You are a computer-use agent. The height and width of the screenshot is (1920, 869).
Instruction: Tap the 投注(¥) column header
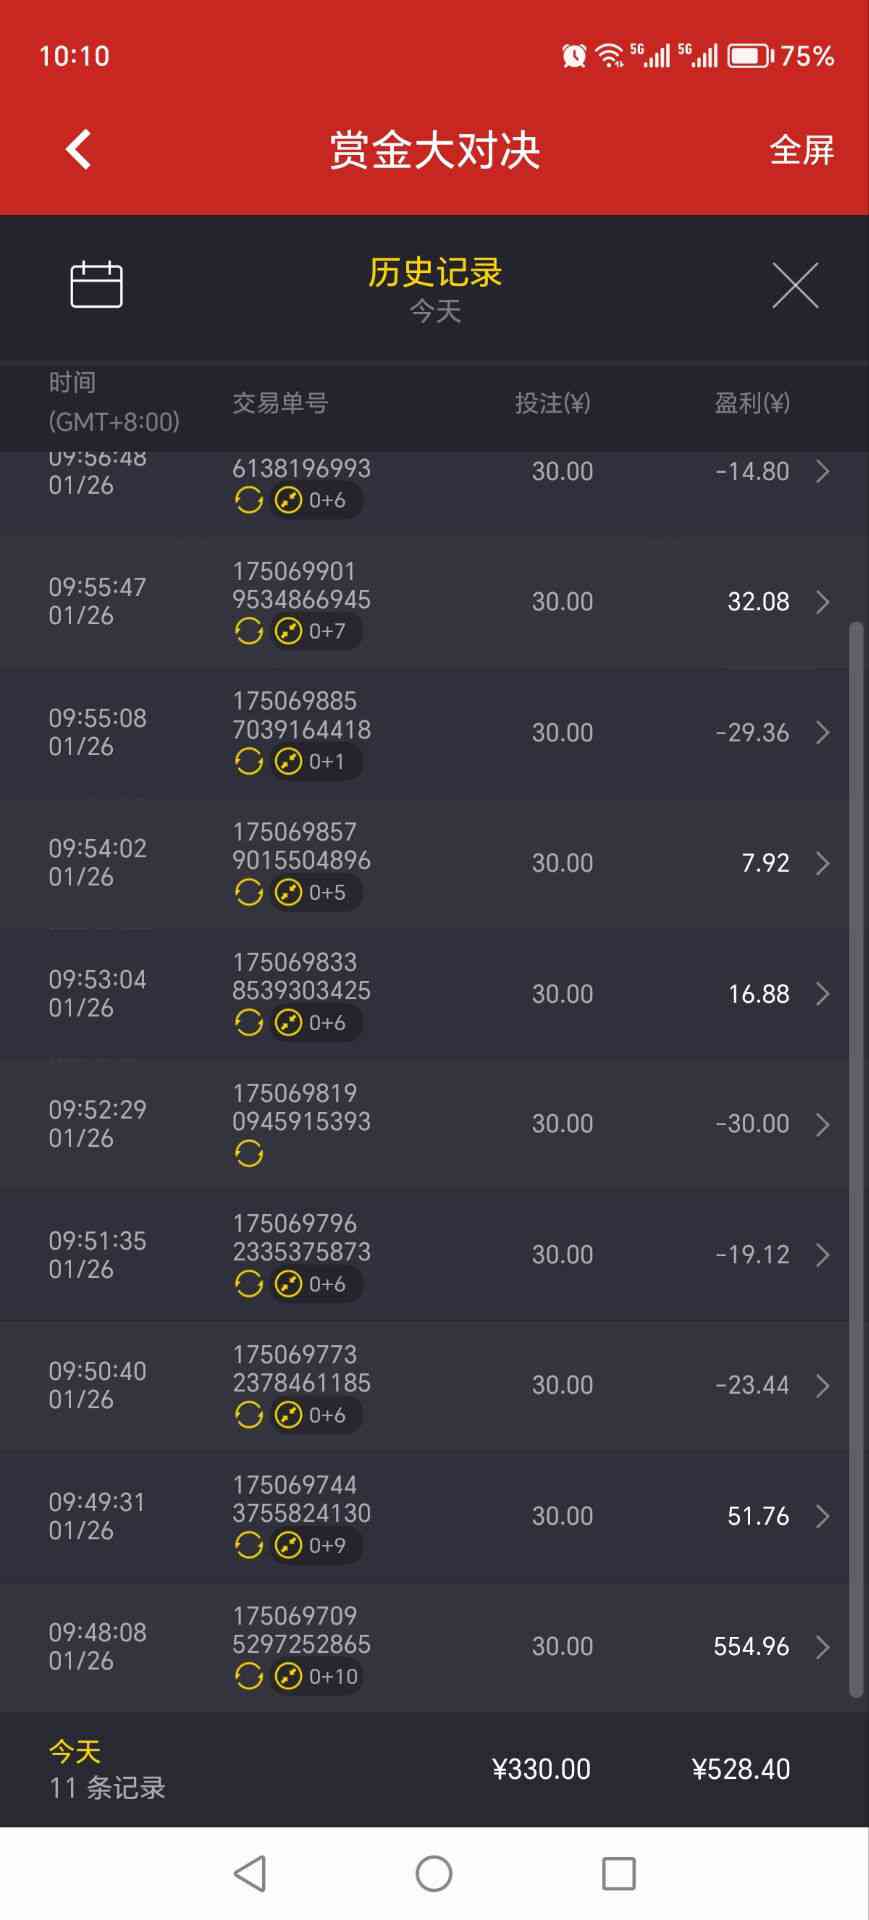[552, 403]
